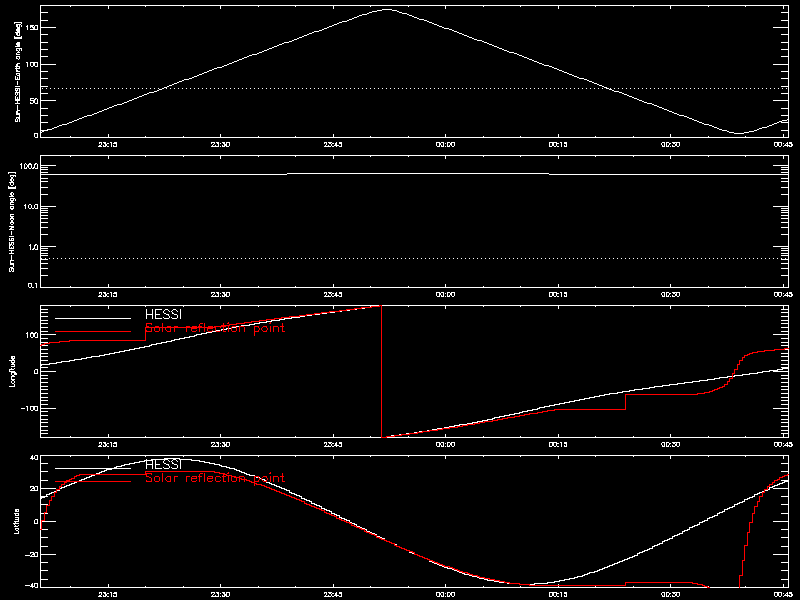Image resolution: width=800 pixels, height=600 pixels.
Task: Click the 20 tick on Latitude plot
Action: (x=34, y=488)
